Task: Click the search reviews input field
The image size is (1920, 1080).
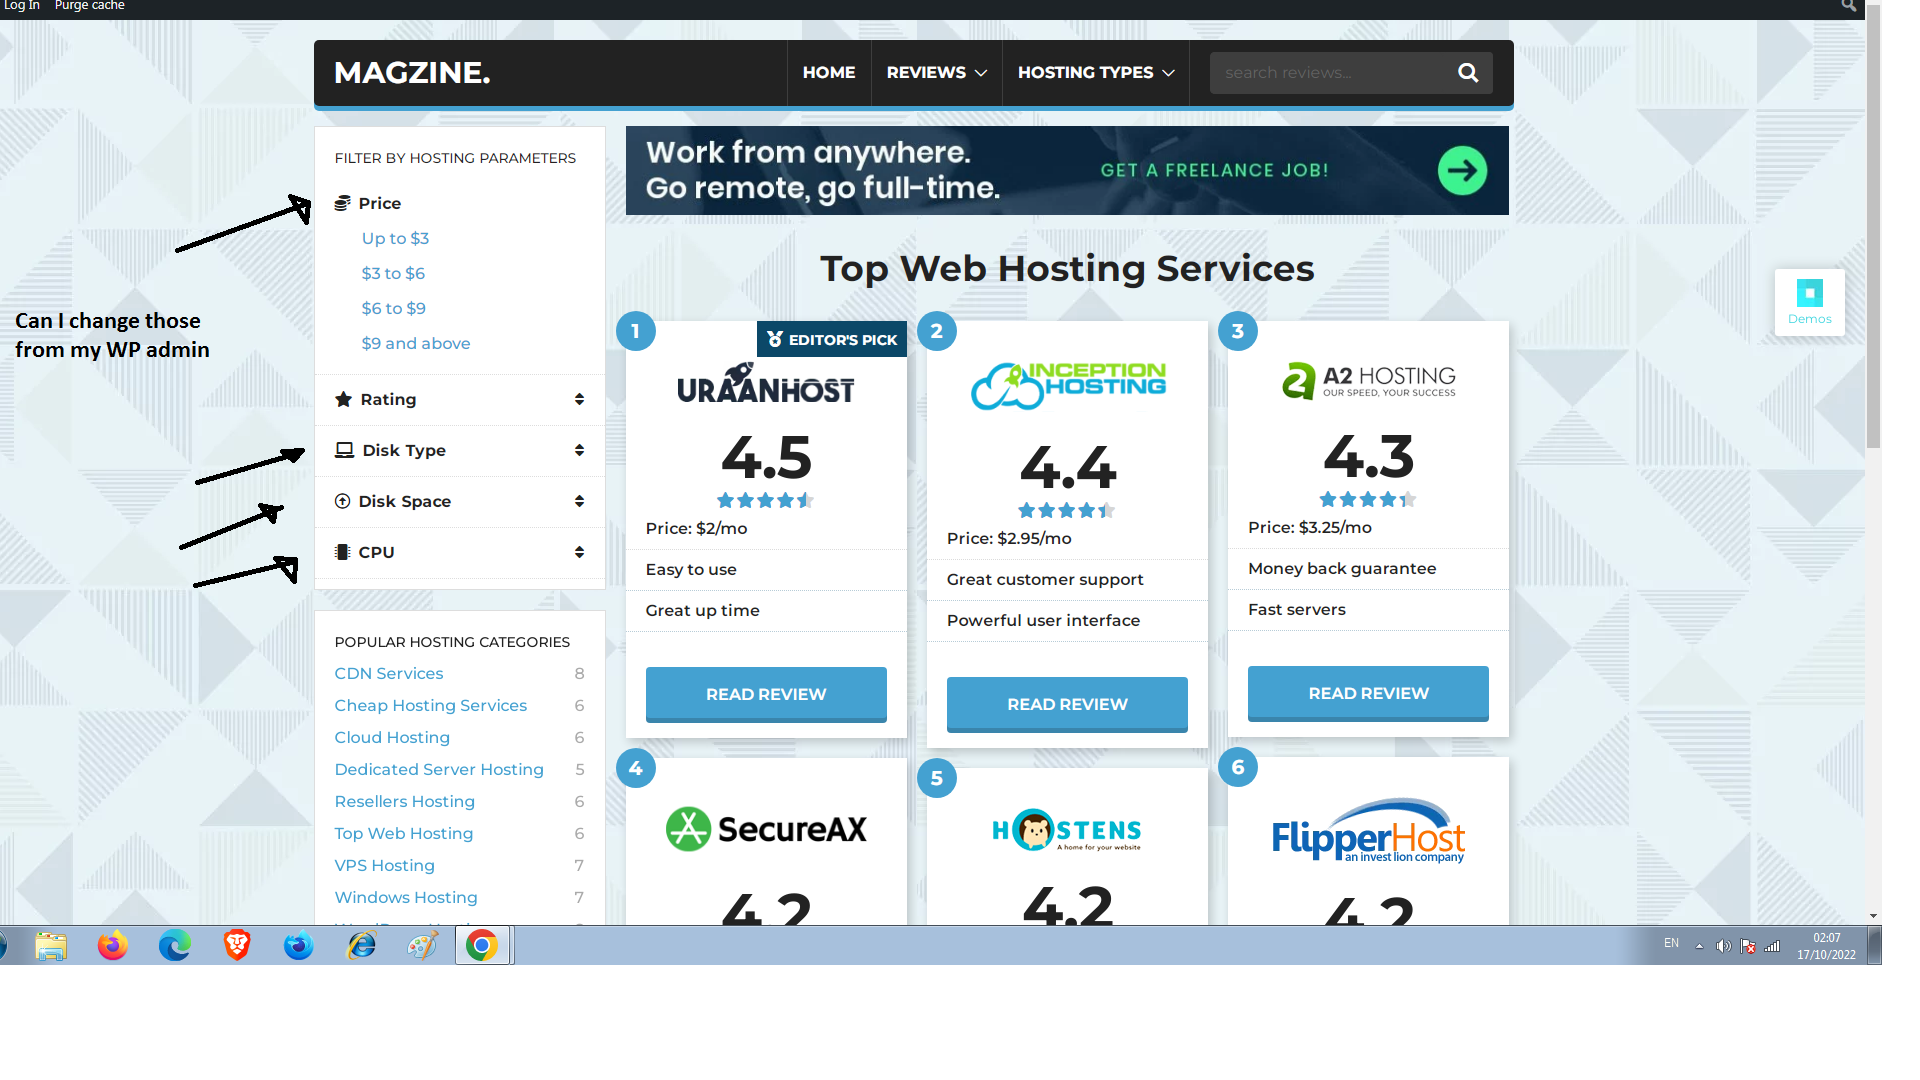Action: tap(1328, 73)
